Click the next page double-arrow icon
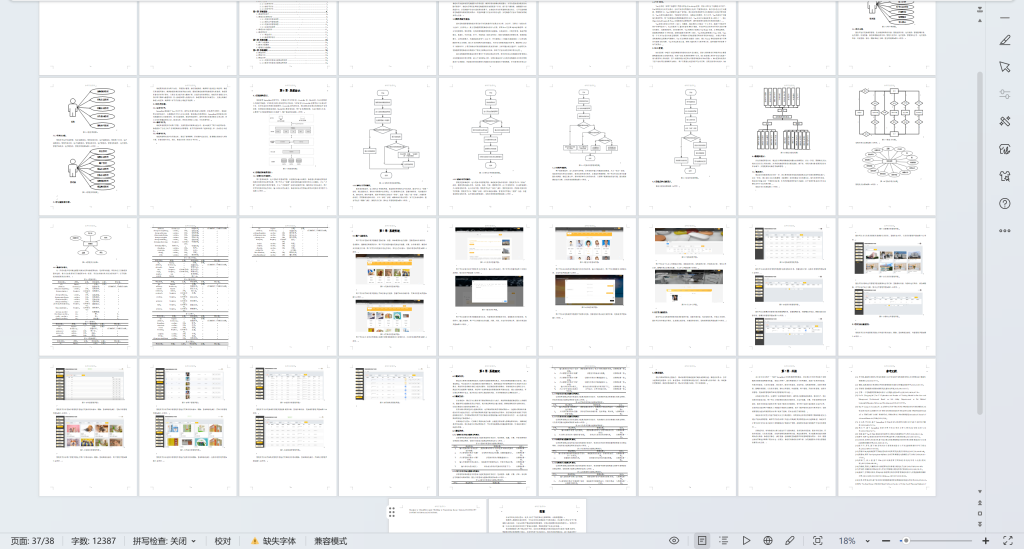 pyautogui.click(x=980, y=524)
